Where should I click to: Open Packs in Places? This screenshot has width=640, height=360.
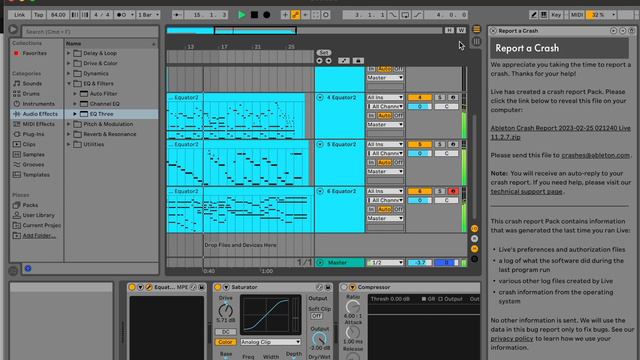pos(30,205)
